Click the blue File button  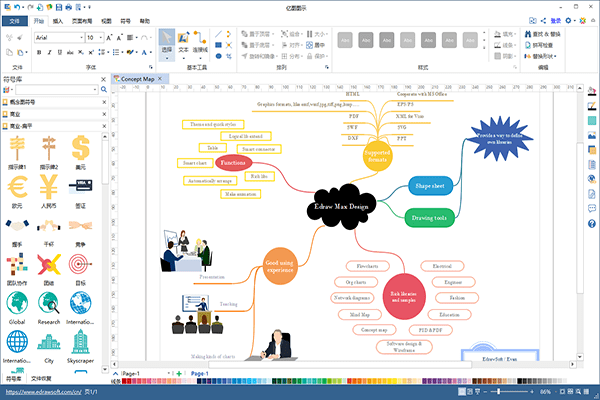click(x=15, y=21)
